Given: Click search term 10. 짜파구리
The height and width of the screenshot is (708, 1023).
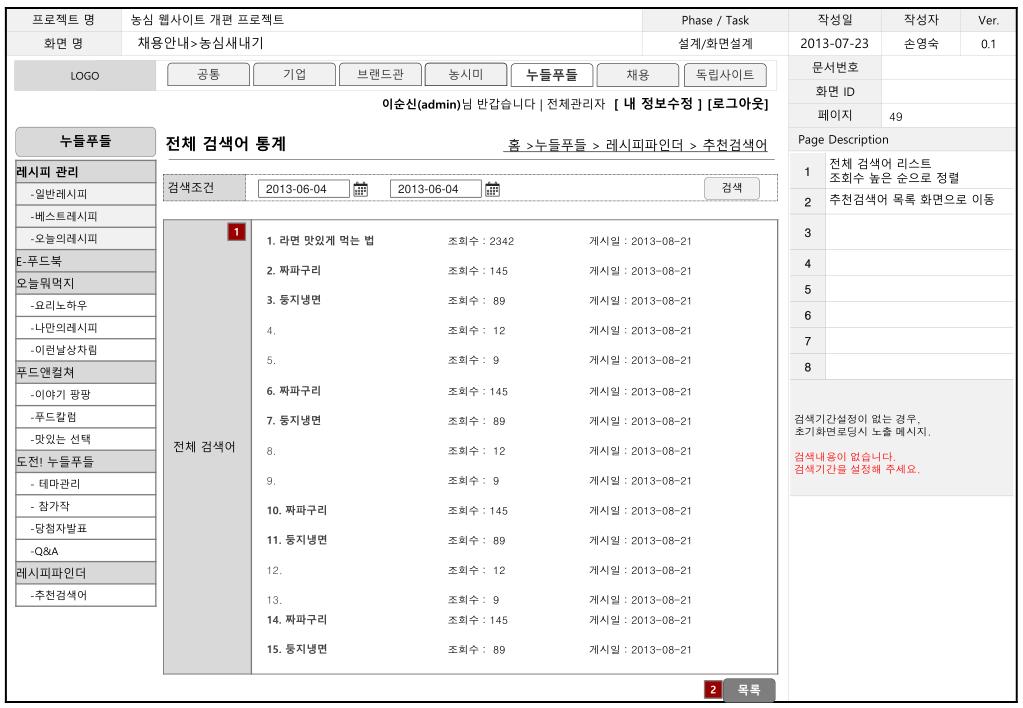Looking at the screenshot, I should click(296, 510).
